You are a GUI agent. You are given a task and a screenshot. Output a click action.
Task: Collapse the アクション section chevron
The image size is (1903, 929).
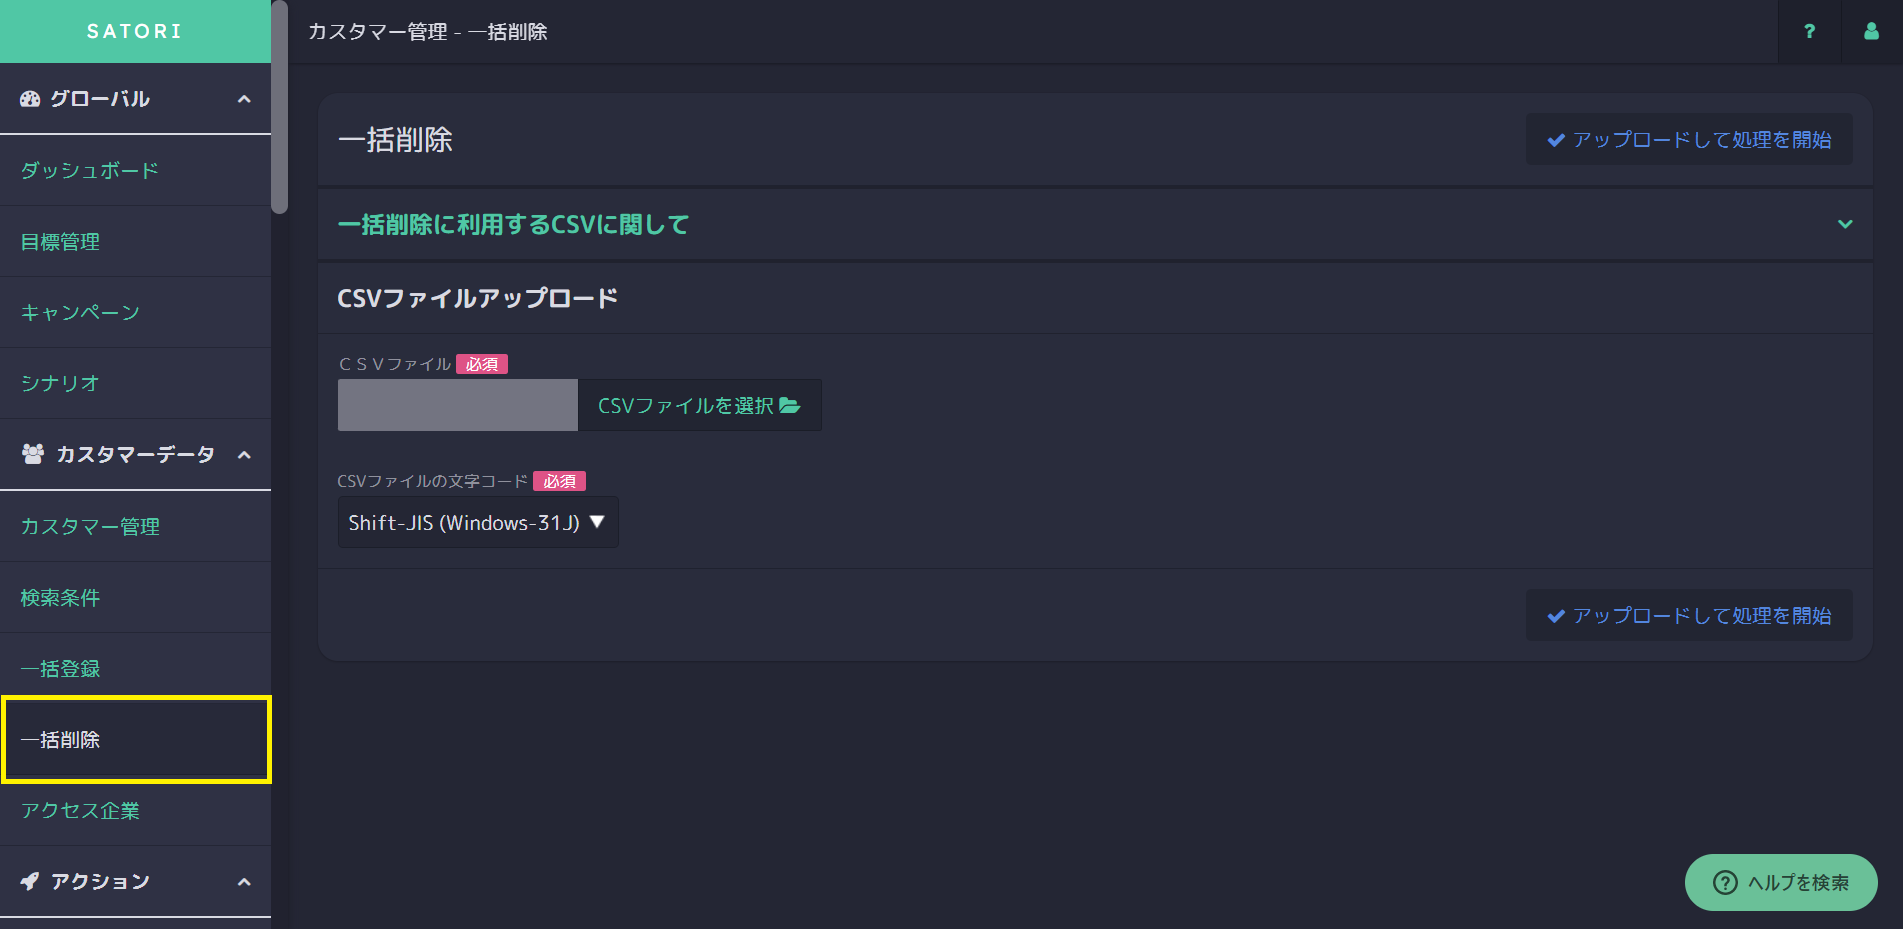(244, 882)
